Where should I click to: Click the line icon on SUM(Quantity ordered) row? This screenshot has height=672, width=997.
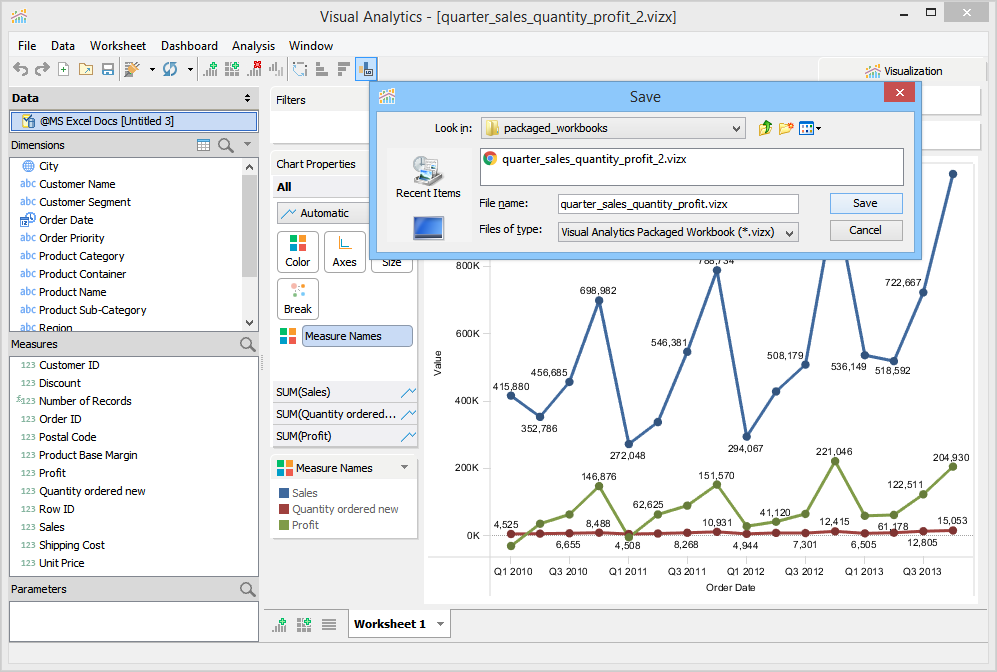click(x=408, y=415)
